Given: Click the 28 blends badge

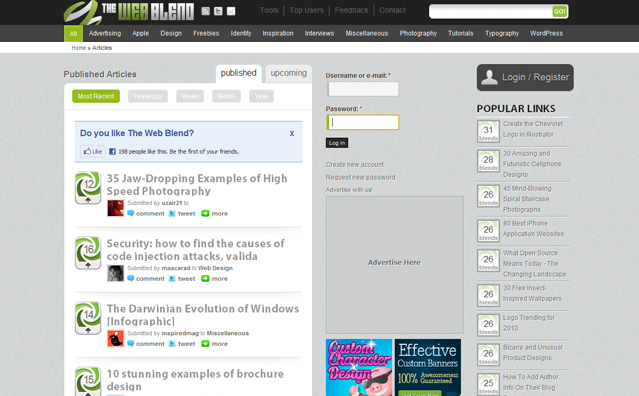Looking at the screenshot, I should pos(488,161).
